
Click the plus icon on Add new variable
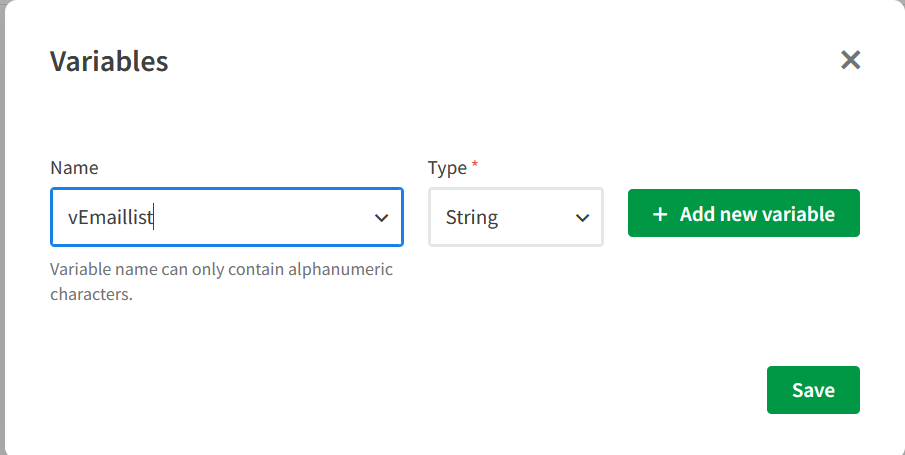(660, 214)
